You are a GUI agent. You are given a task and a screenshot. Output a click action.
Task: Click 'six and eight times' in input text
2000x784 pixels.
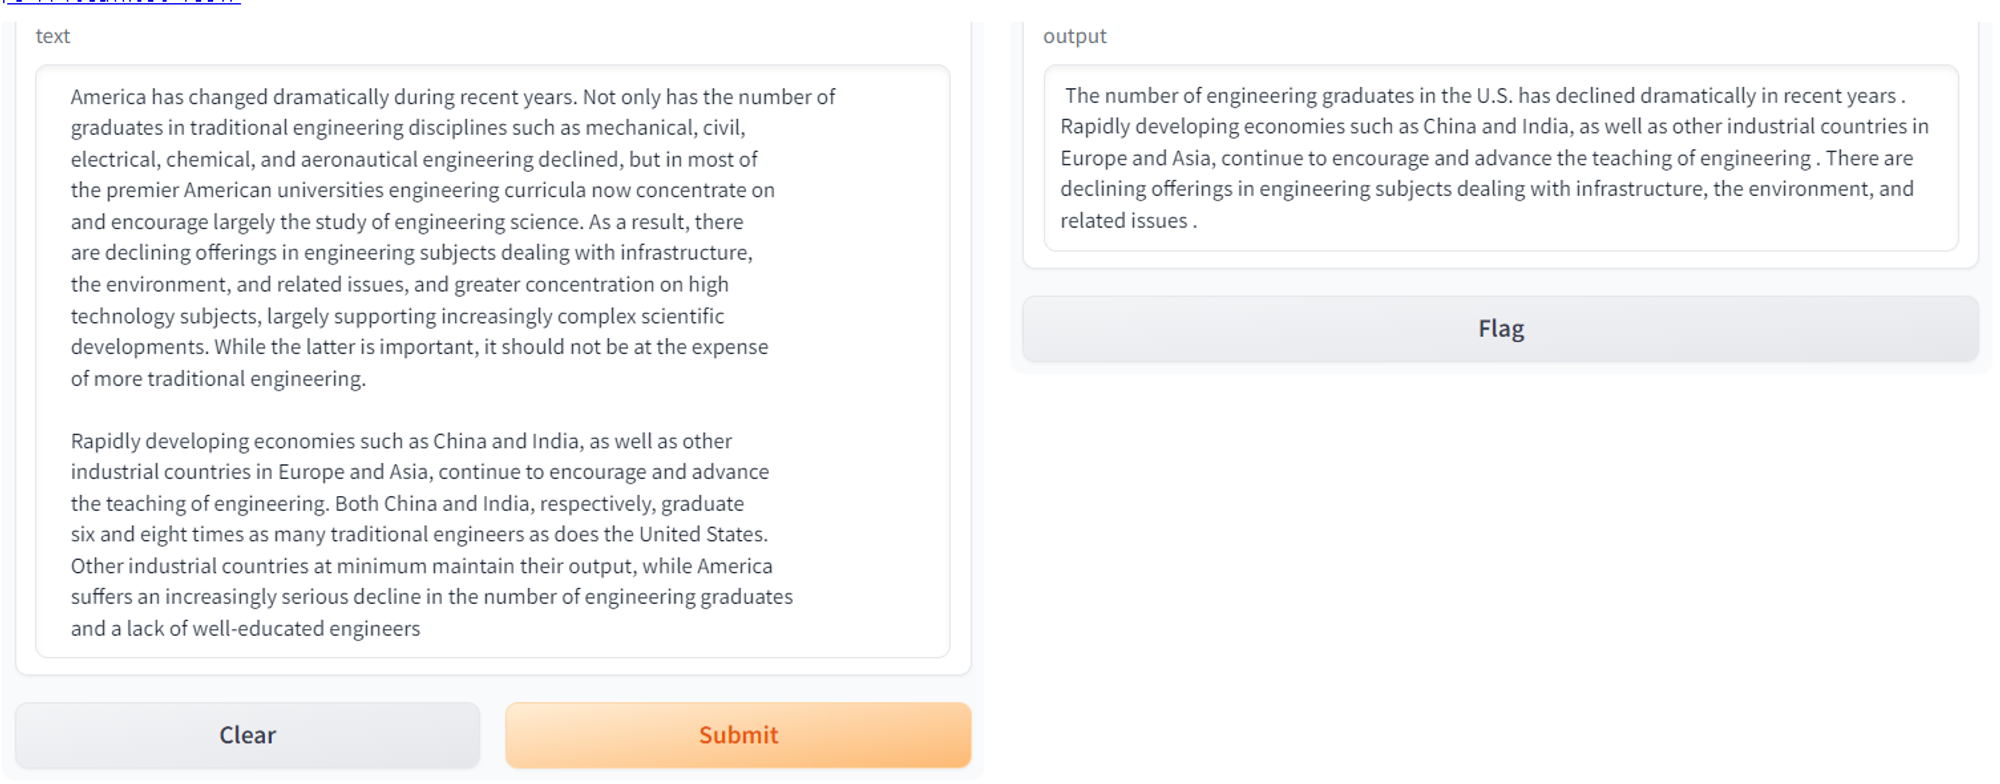click(x=160, y=535)
